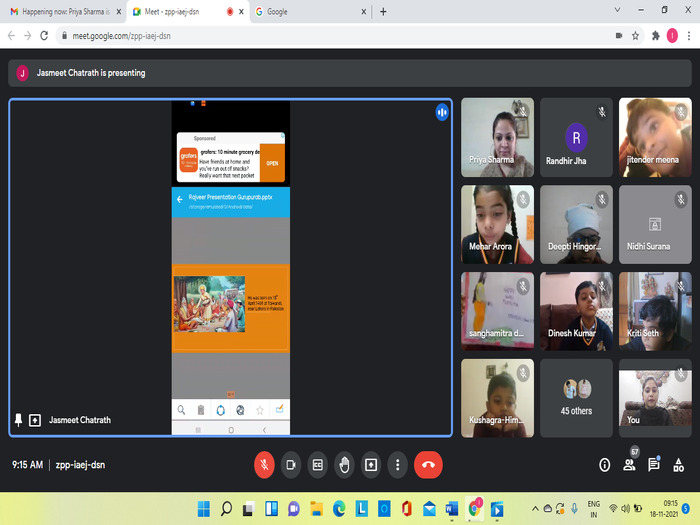The width and height of the screenshot is (700, 525).
Task: Open a new browser tab
Action: [383, 12]
